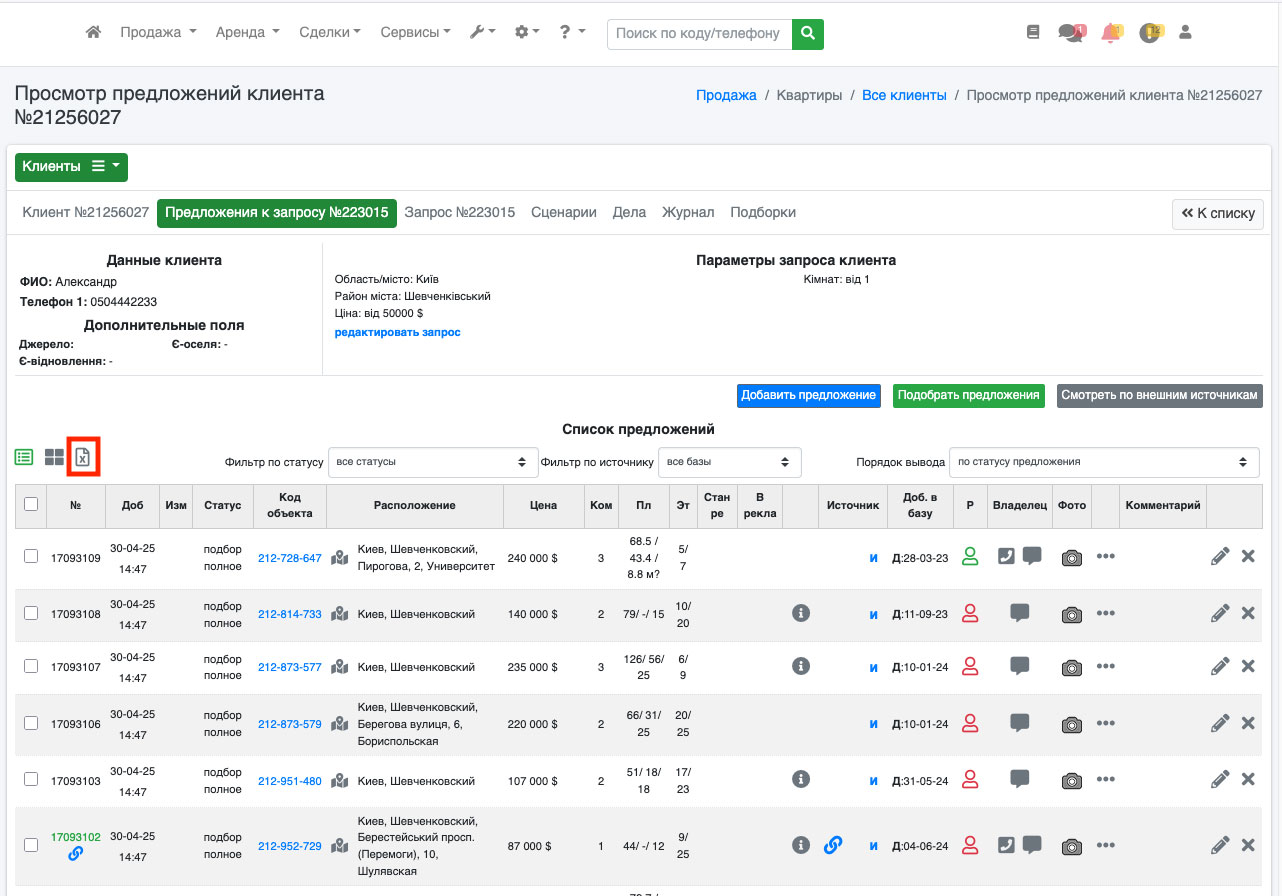Screen dimensions: 1282x896
Task: Click the home icon in navbar
Action: pos(93,33)
